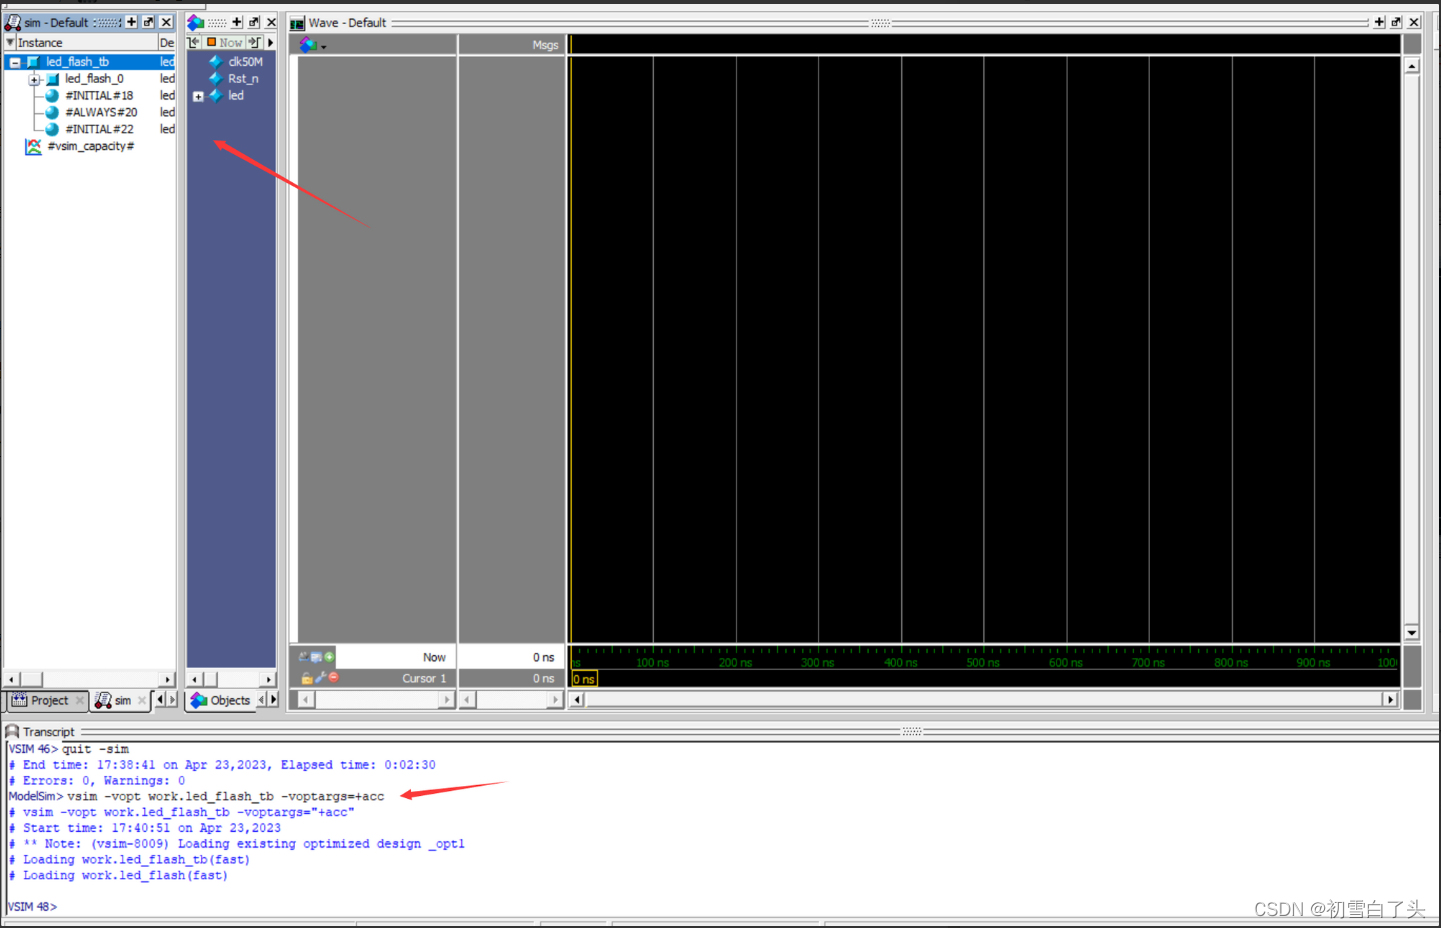Screen dimensions: 1441x928
Task: Select the clk50M signal in Objects pane
Action: 243,61
